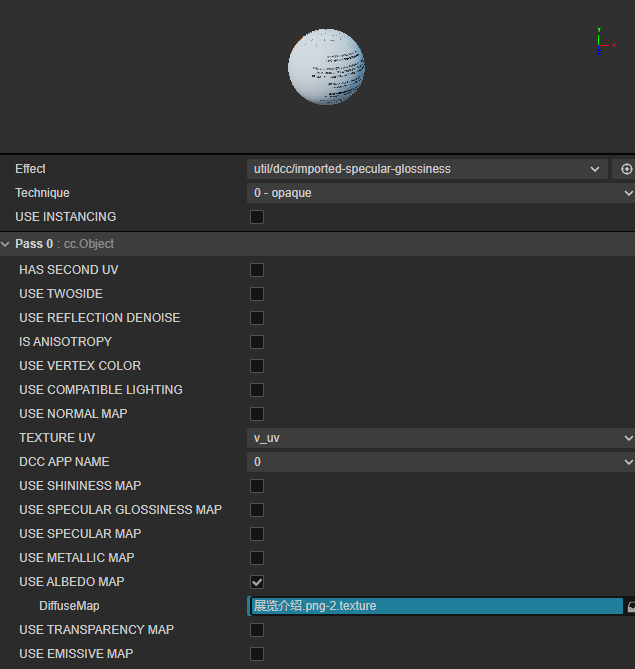Click the Technique label
635x669 pixels.
[42, 193]
